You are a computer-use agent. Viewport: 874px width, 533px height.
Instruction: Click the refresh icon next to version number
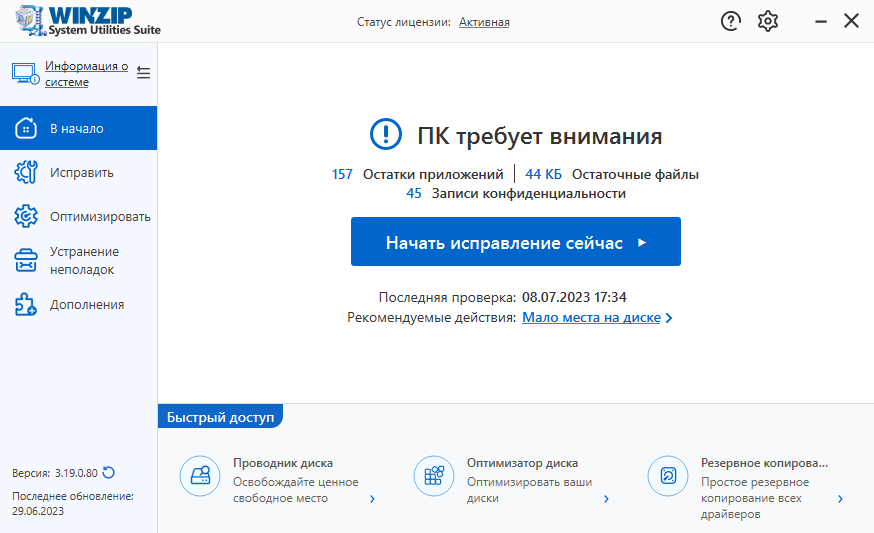point(109,473)
